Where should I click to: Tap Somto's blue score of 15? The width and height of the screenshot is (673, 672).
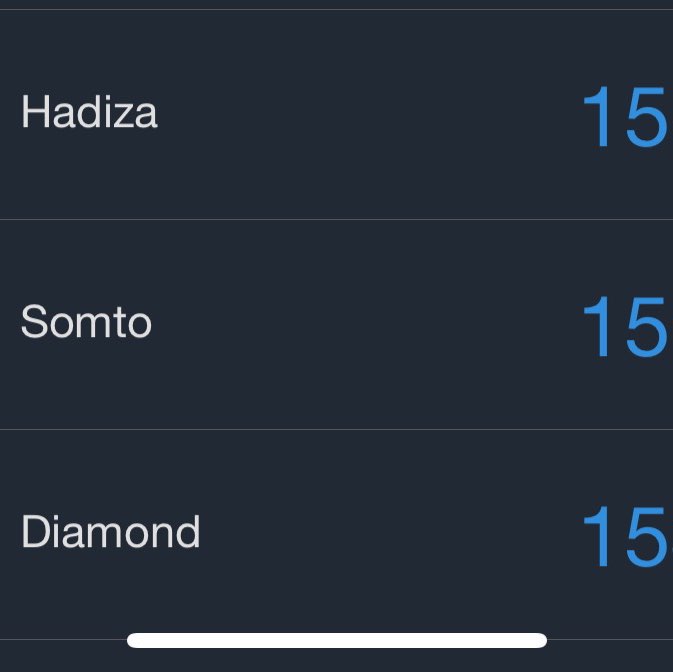pyautogui.click(x=624, y=328)
